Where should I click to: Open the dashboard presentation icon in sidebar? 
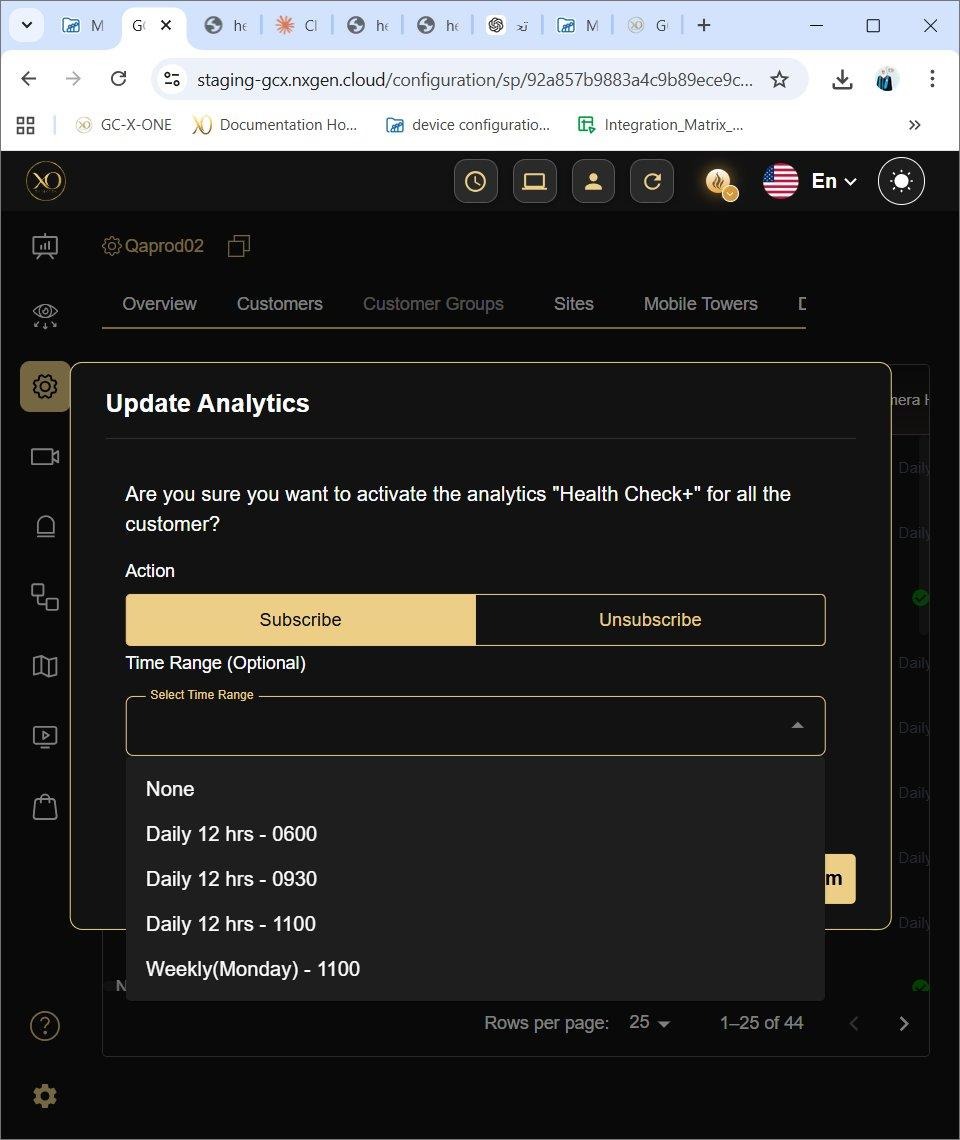point(45,246)
